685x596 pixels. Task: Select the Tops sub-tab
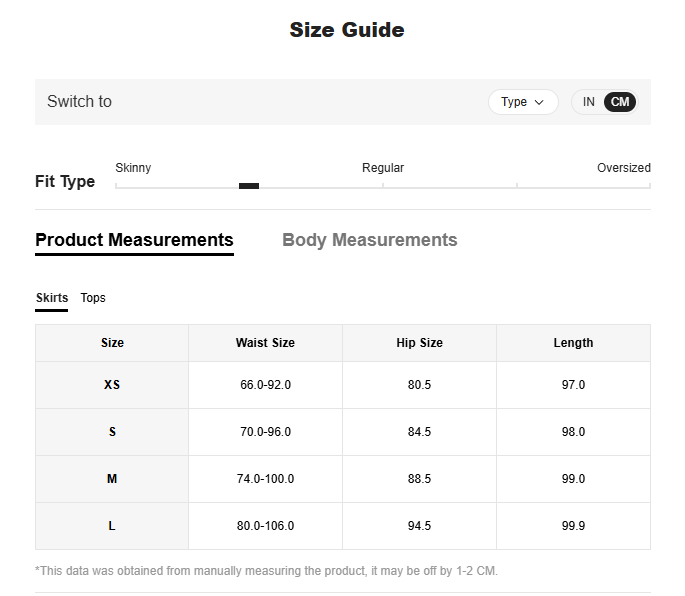tap(93, 298)
